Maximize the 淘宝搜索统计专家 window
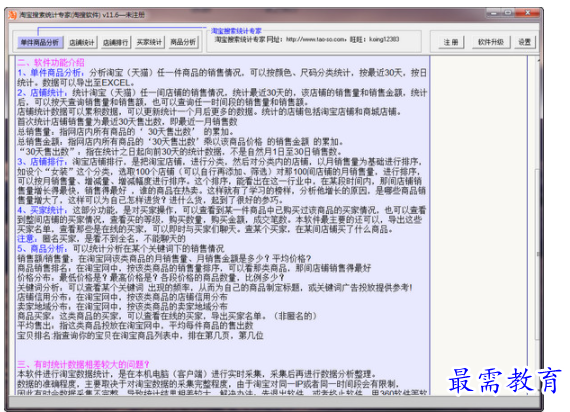Screen dimensions: 570x412 click(x=508, y=13)
